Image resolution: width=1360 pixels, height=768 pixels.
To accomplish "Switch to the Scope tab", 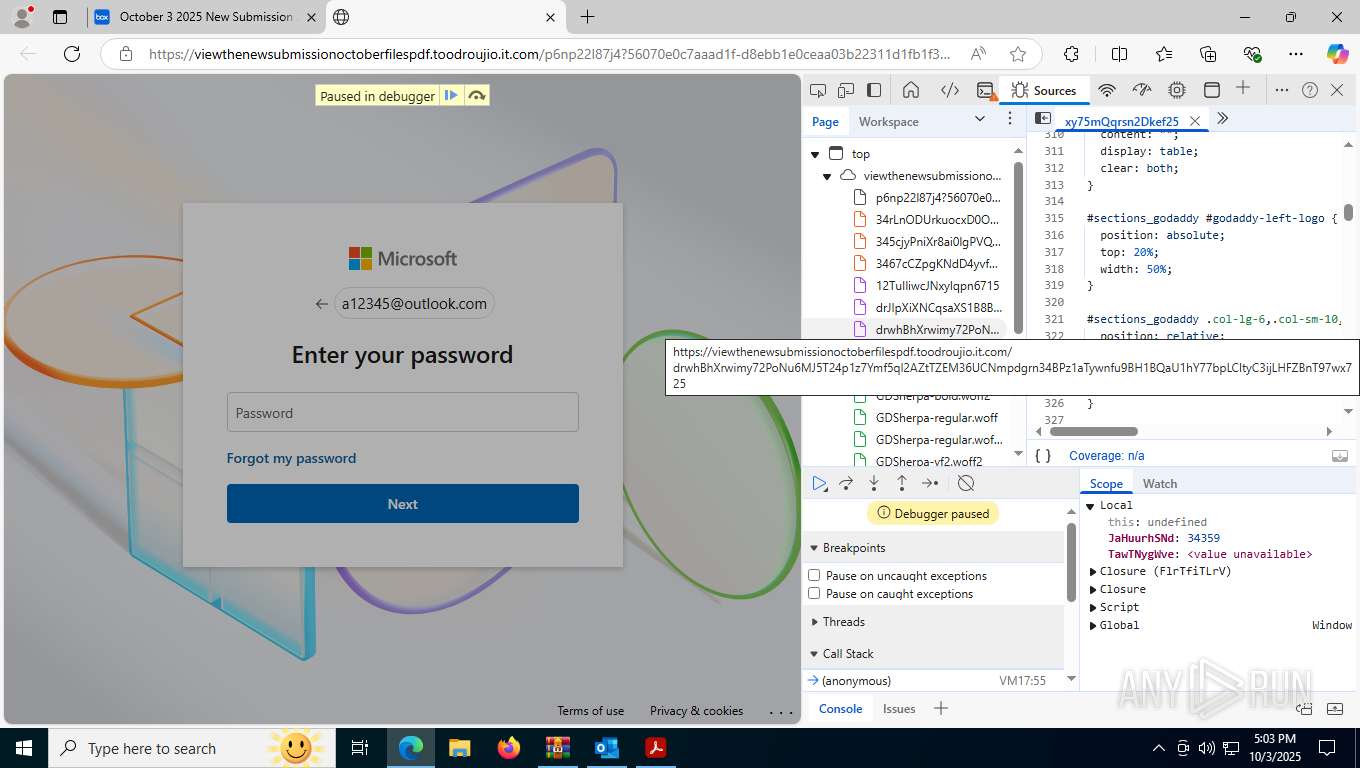I will click(x=1106, y=483).
